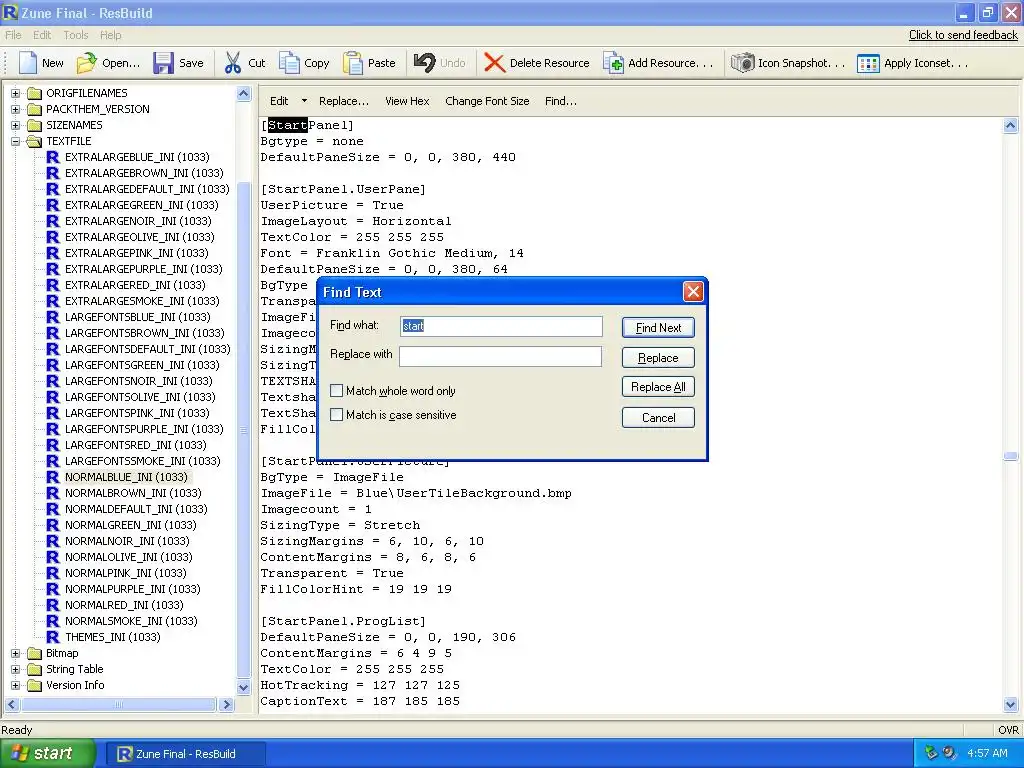This screenshot has height=768, width=1024.
Task: Collapse the TEXTFILE tree node
Action: [x=16, y=141]
